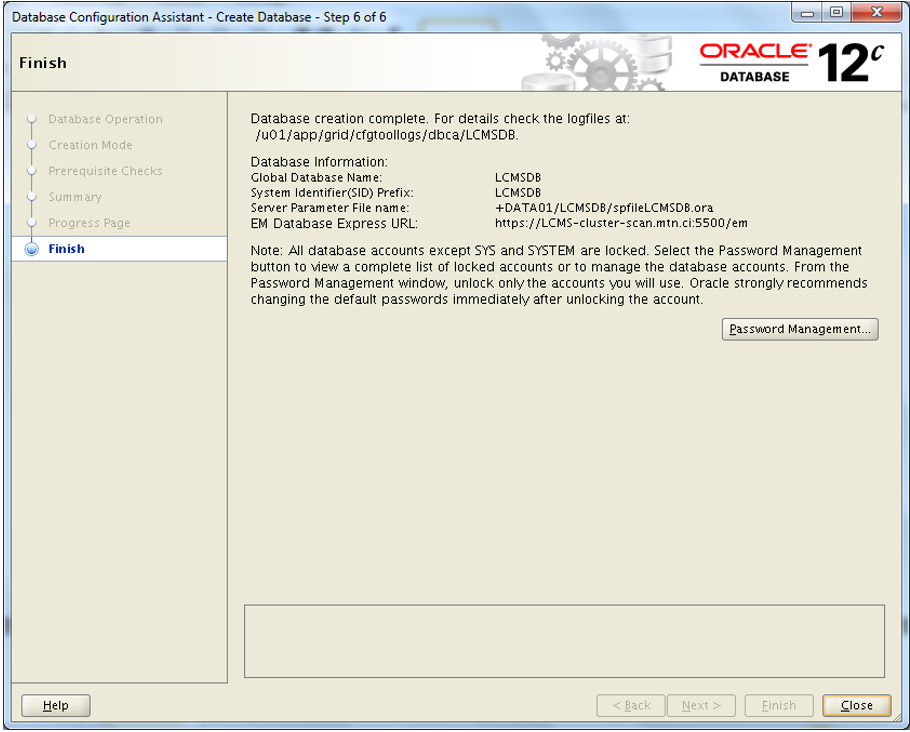Click the 'Finish' page title heading
910x732 pixels.
(x=43, y=63)
